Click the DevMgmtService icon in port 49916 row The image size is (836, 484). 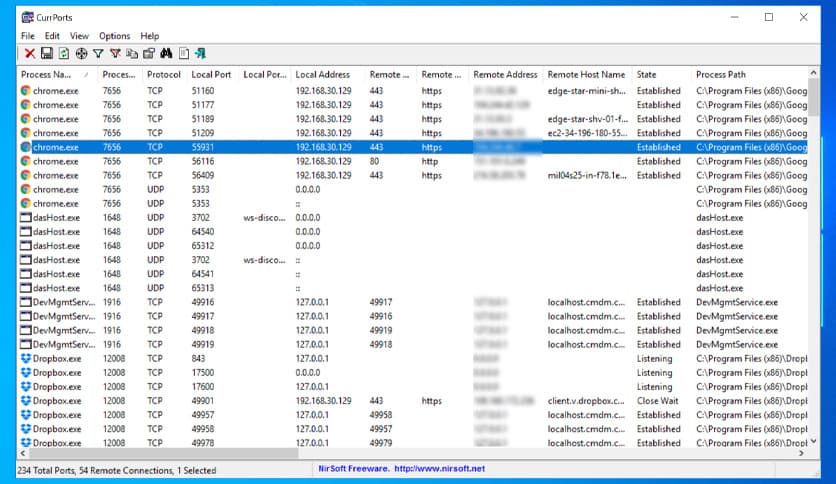coord(26,302)
